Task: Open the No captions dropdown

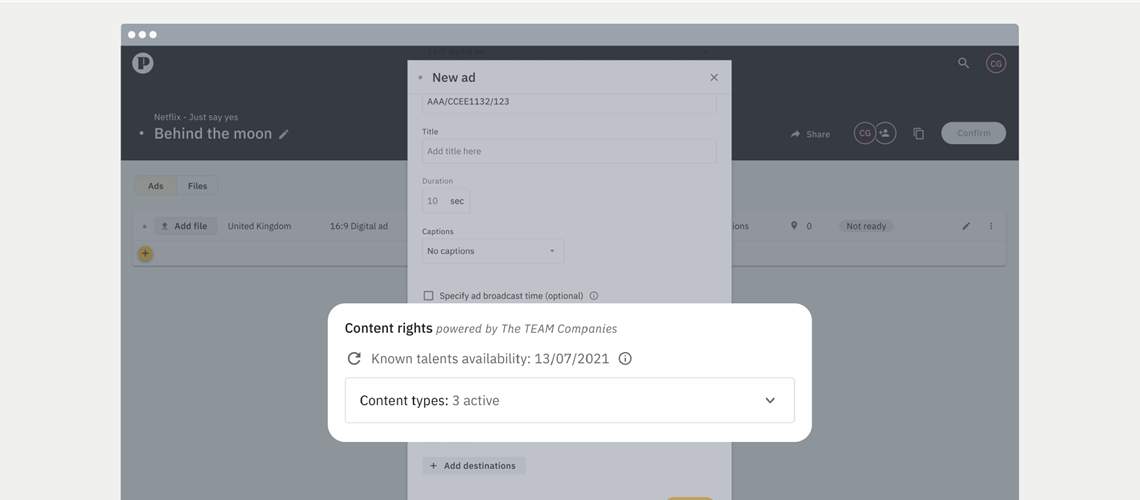Action: (492, 251)
